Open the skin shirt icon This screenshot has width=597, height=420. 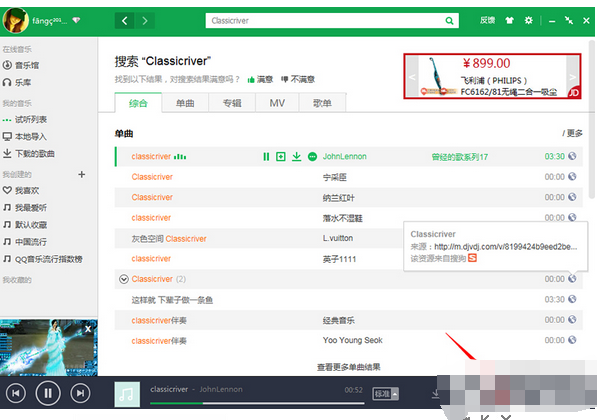click(509, 21)
